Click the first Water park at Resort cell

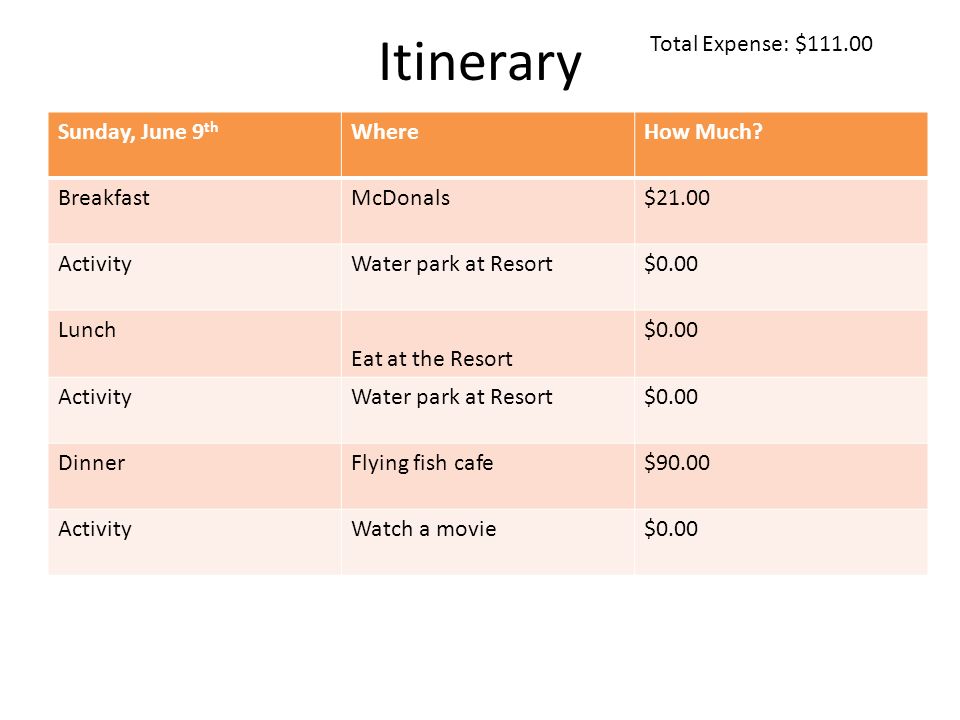[x=487, y=277]
